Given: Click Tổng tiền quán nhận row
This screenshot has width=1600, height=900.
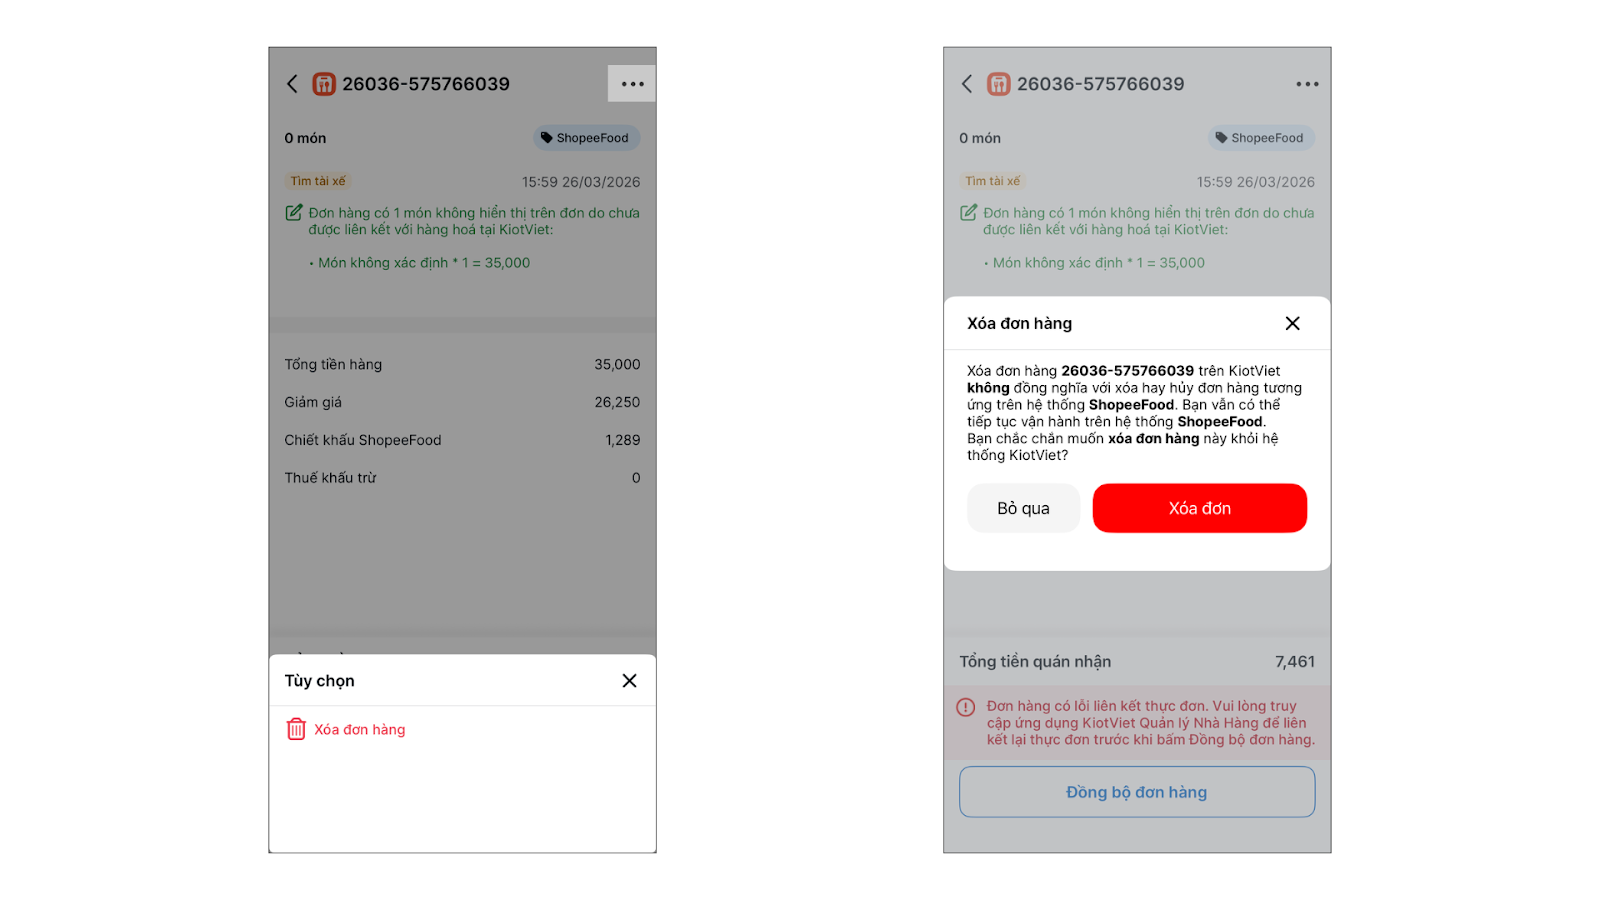Looking at the screenshot, I should click(1136, 662).
